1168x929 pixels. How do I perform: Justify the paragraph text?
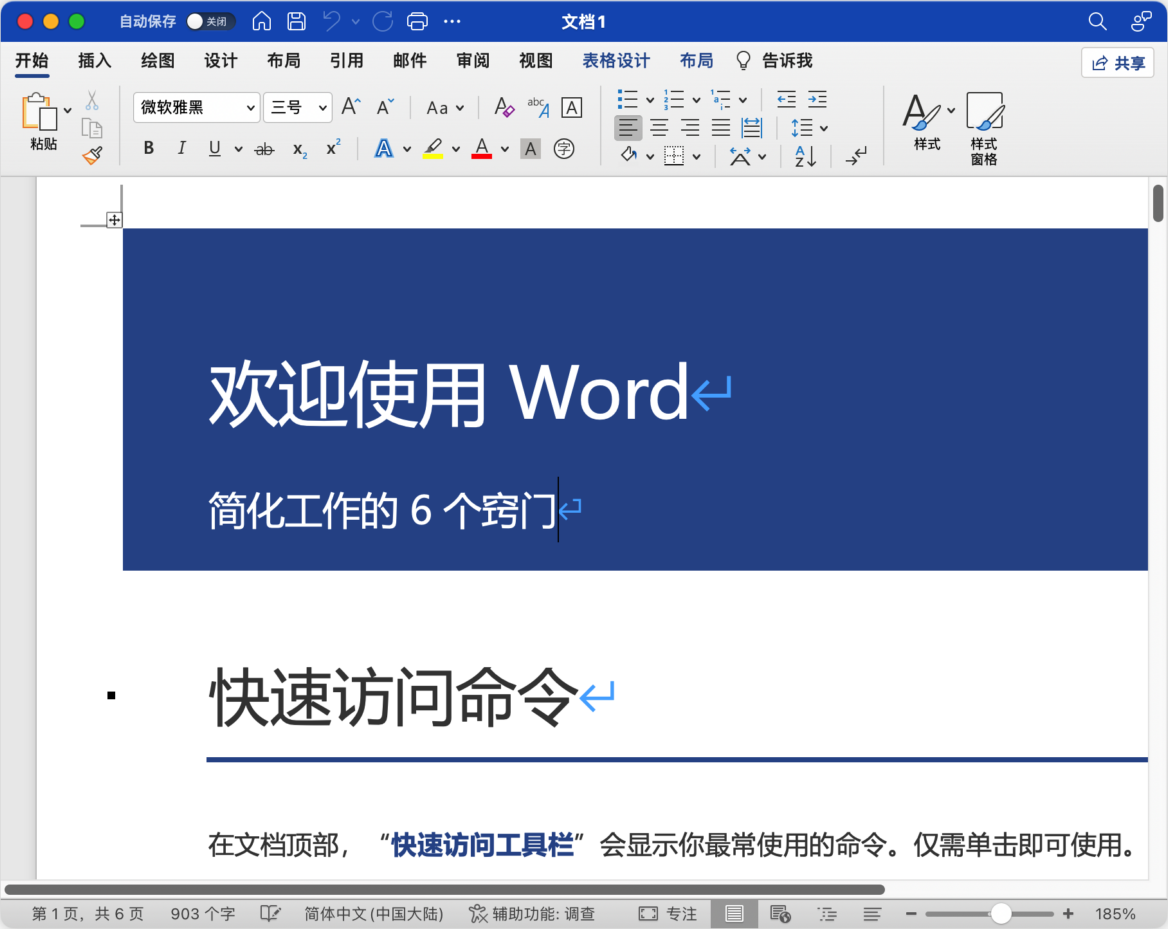(720, 128)
